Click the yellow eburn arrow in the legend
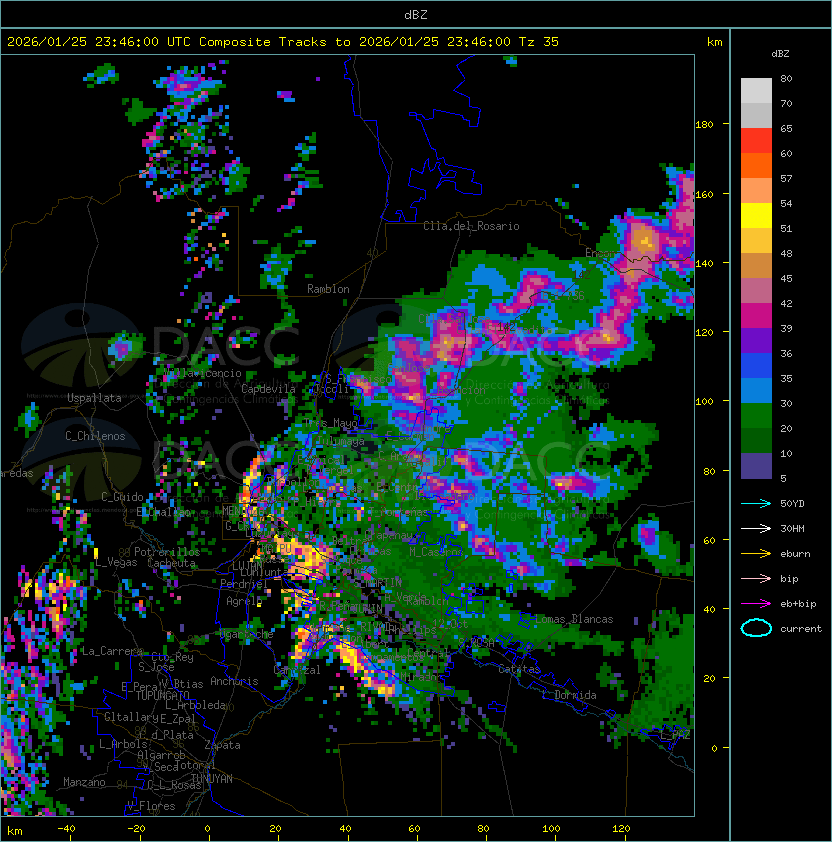The width and height of the screenshot is (832, 842). click(756, 554)
